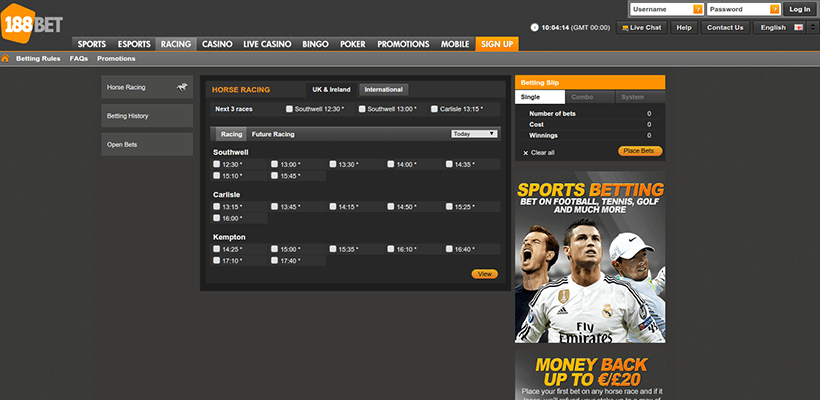The width and height of the screenshot is (820, 400).
Task: Select the Southwell 14:35 race checkbox
Action: pyautogui.click(x=449, y=164)
